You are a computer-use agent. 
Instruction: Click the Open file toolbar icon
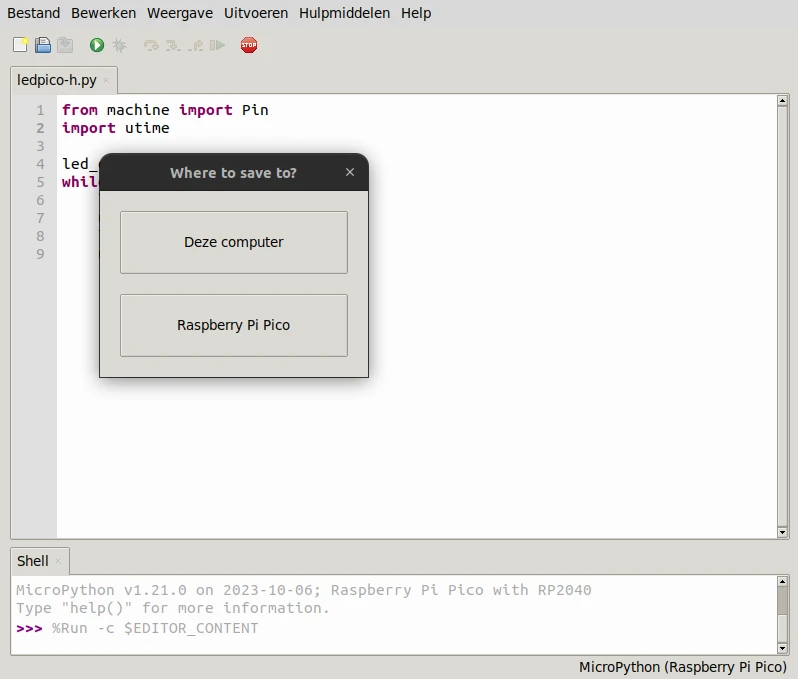43,45
